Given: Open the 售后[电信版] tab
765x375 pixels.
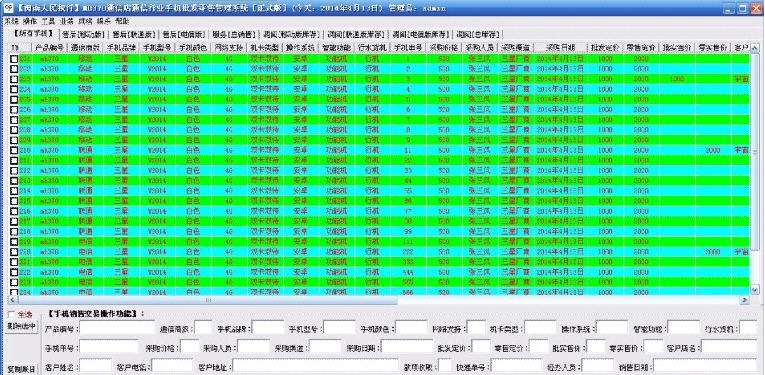Looking at the screenshot, I should coord(183,35).
